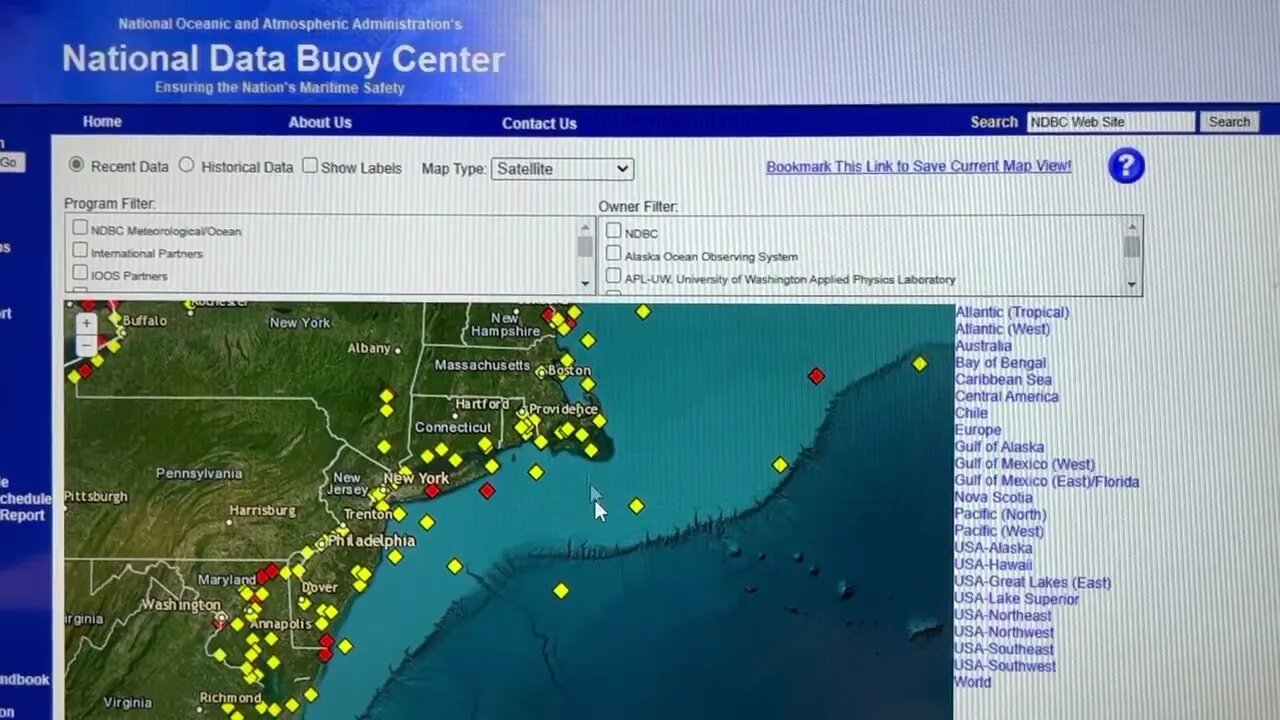The image size is (1280, 720).
Task: Open the USA-Lake Superior region link
Action: click(x=1016, y=599)
